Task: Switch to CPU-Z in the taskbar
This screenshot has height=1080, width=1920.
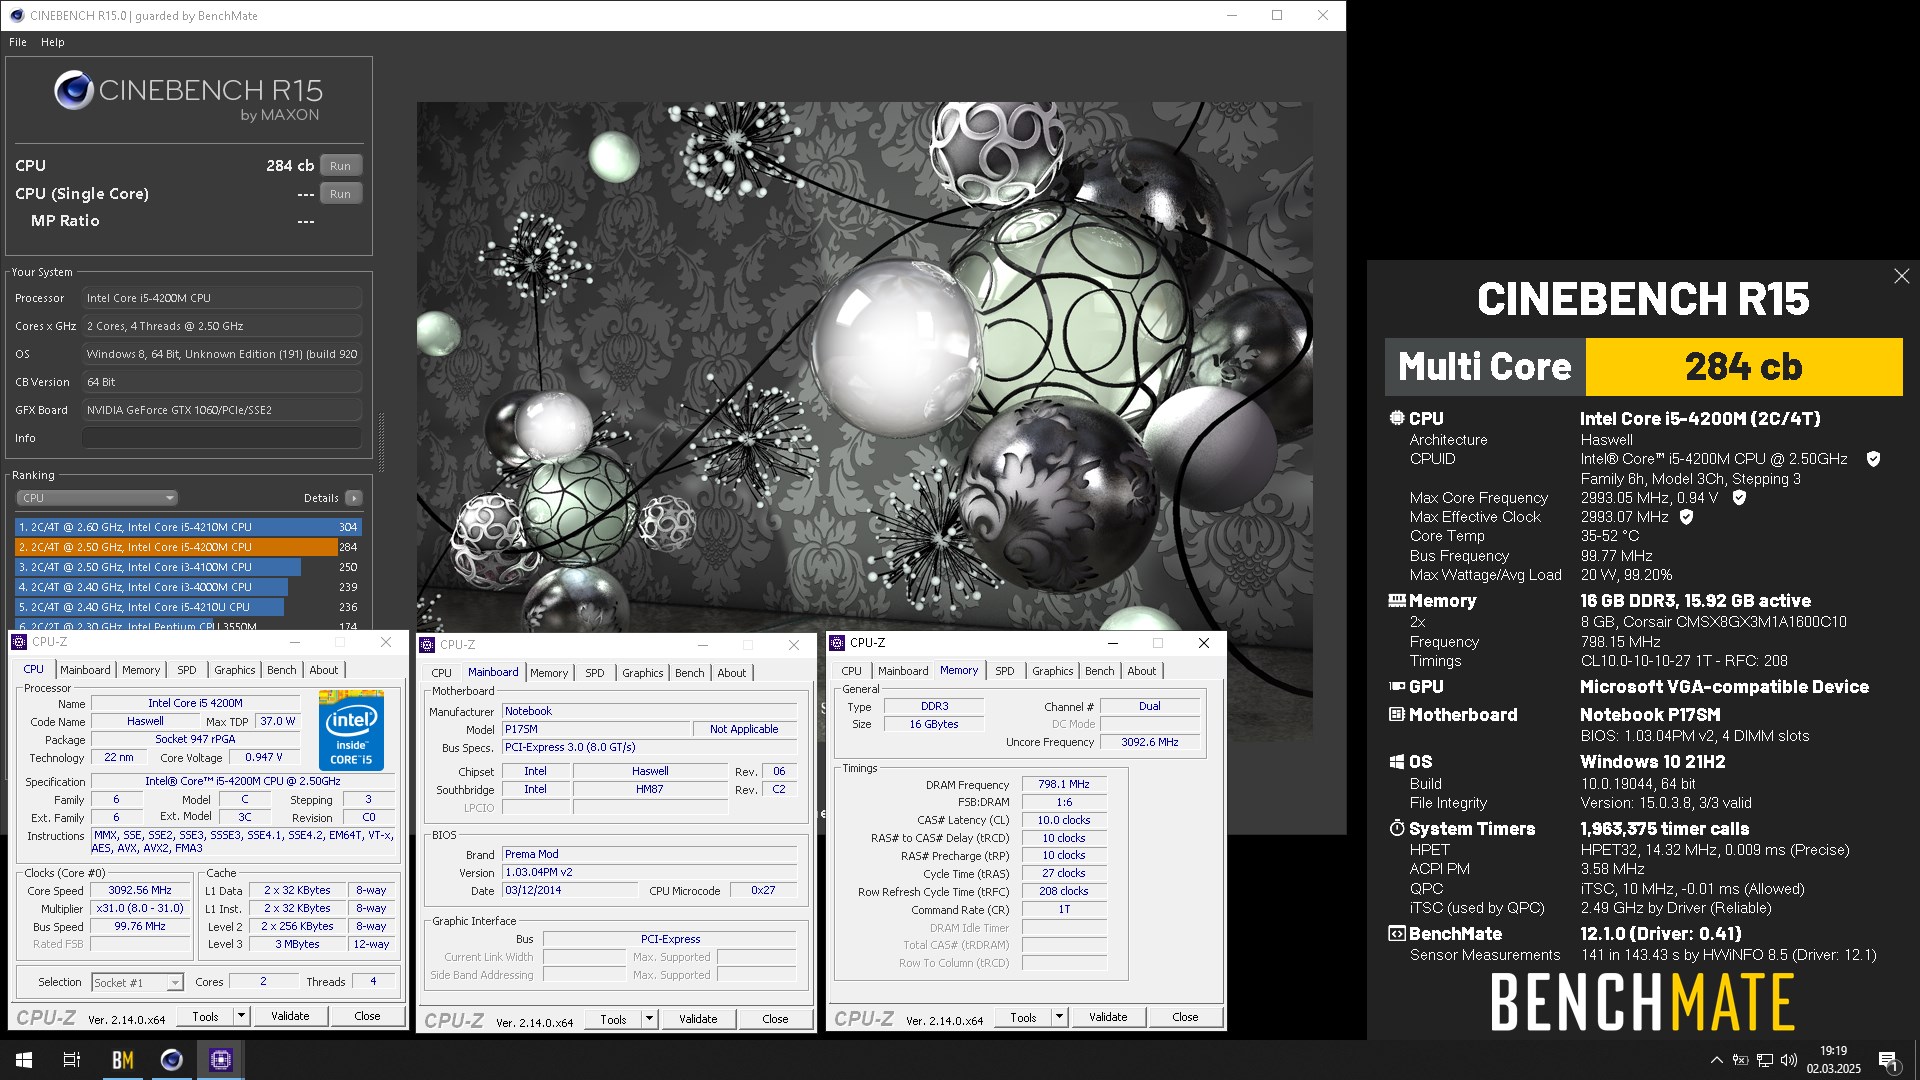Action: point(221,1060)
